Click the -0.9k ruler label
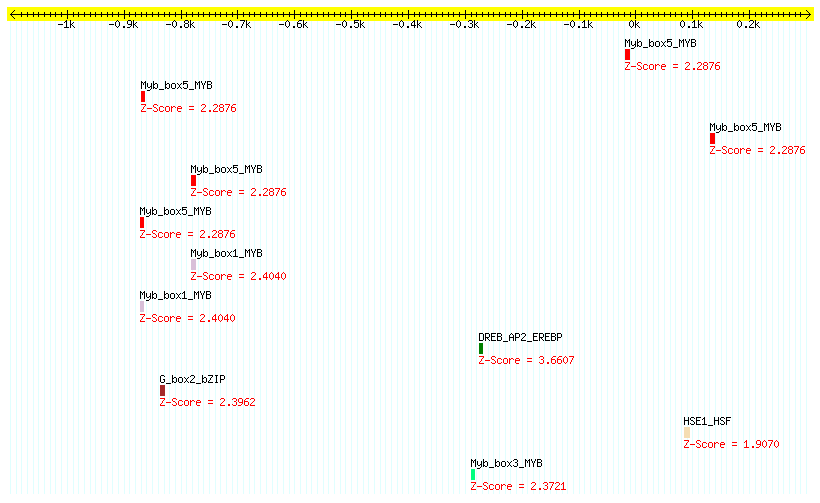This screenshot has height=503, width=820. coord(123,25)
